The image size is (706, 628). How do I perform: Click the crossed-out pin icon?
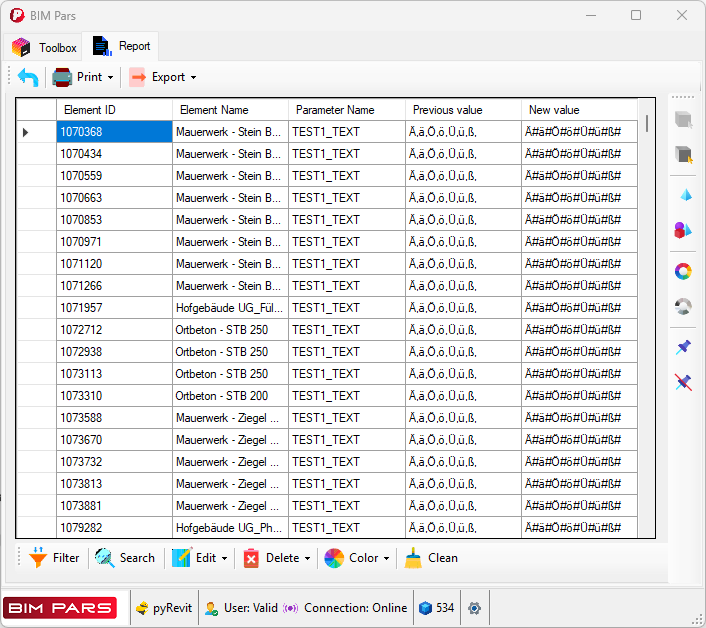coord(684,382)
